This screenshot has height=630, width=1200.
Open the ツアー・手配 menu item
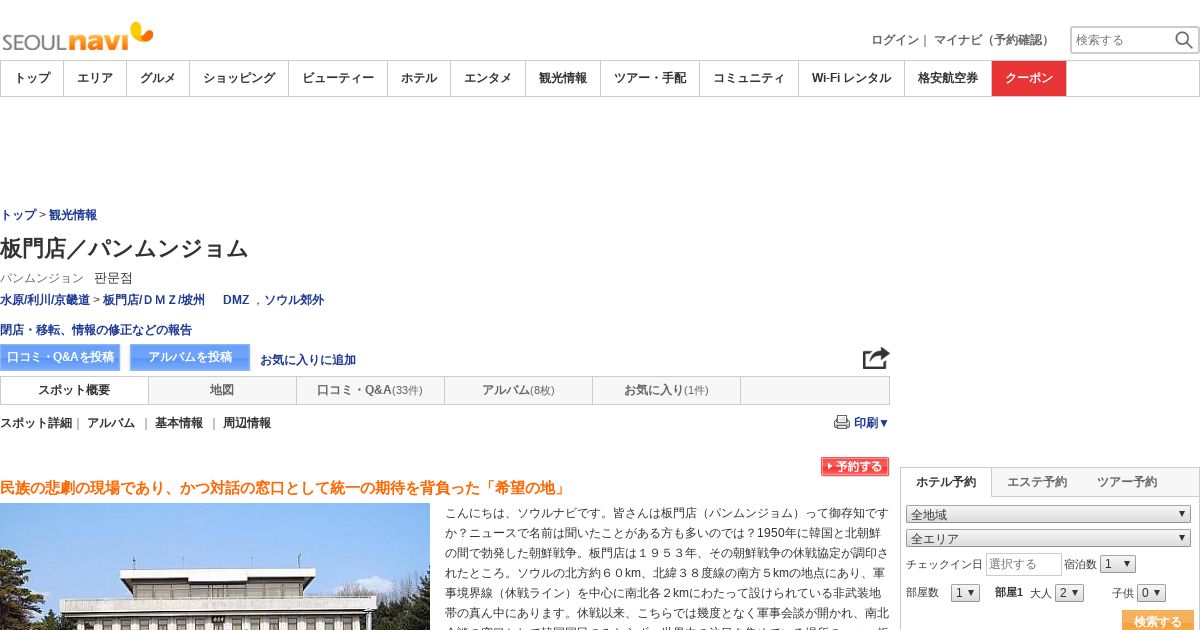pyautogui.click(x=650, y=78)
